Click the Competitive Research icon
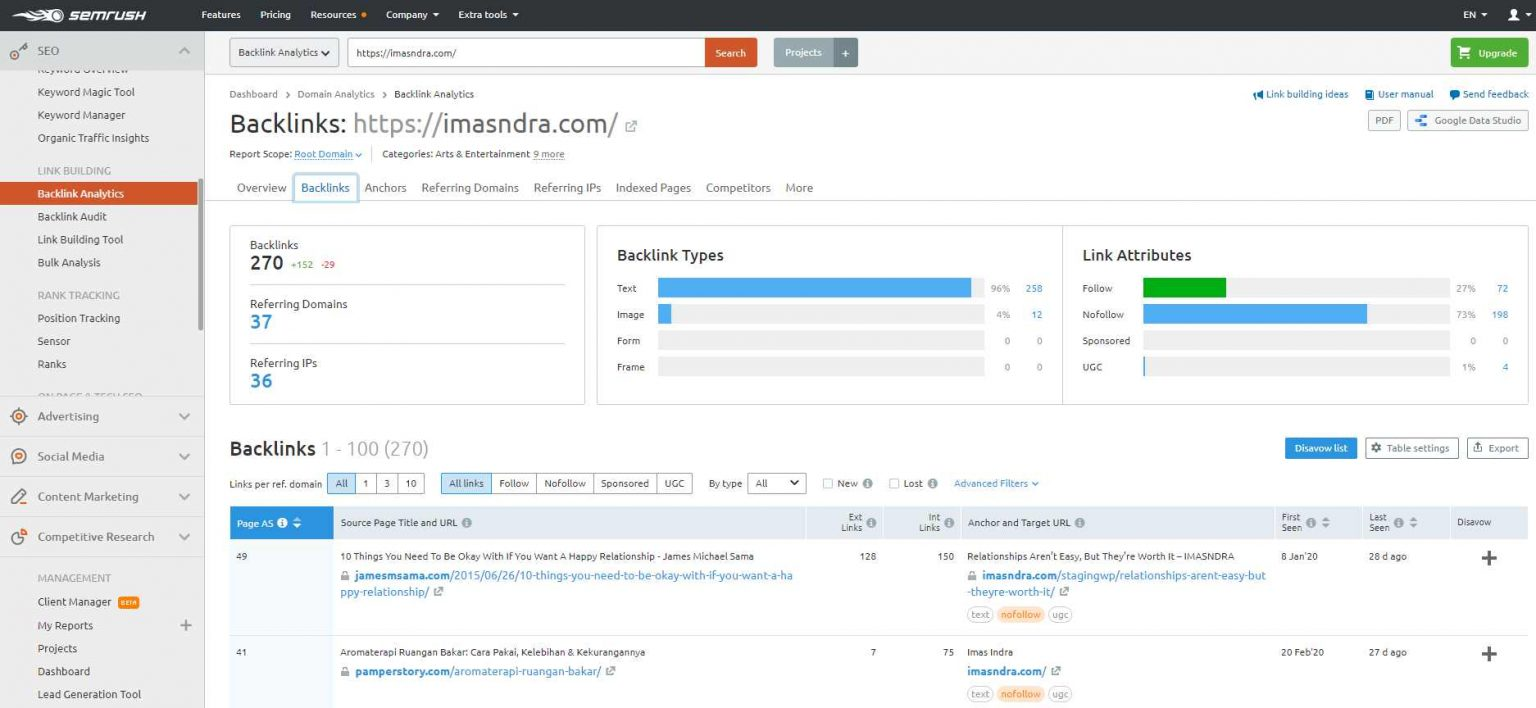This screenshot has height=708, width=1536. tap(19, 537)
